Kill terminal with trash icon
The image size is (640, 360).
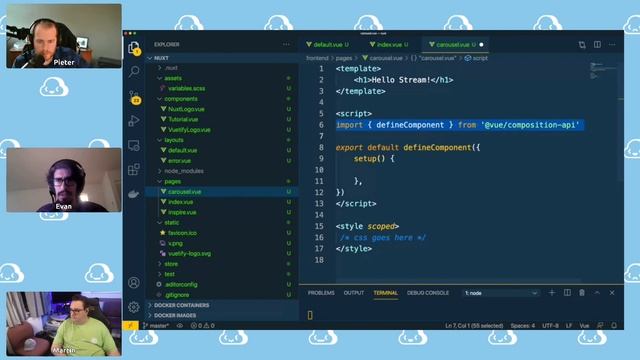click(582, 293)
